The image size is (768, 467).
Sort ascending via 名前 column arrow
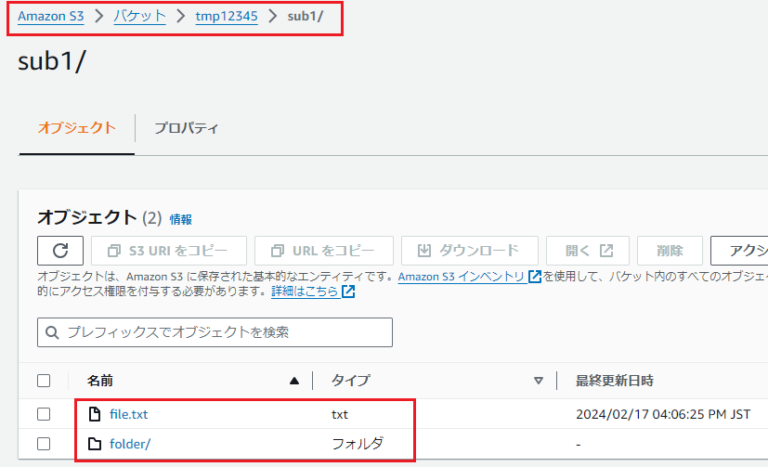(x=294, y=381)
